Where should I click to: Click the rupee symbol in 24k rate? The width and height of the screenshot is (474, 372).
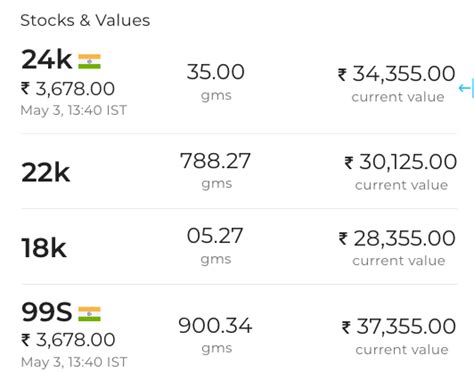25,89
